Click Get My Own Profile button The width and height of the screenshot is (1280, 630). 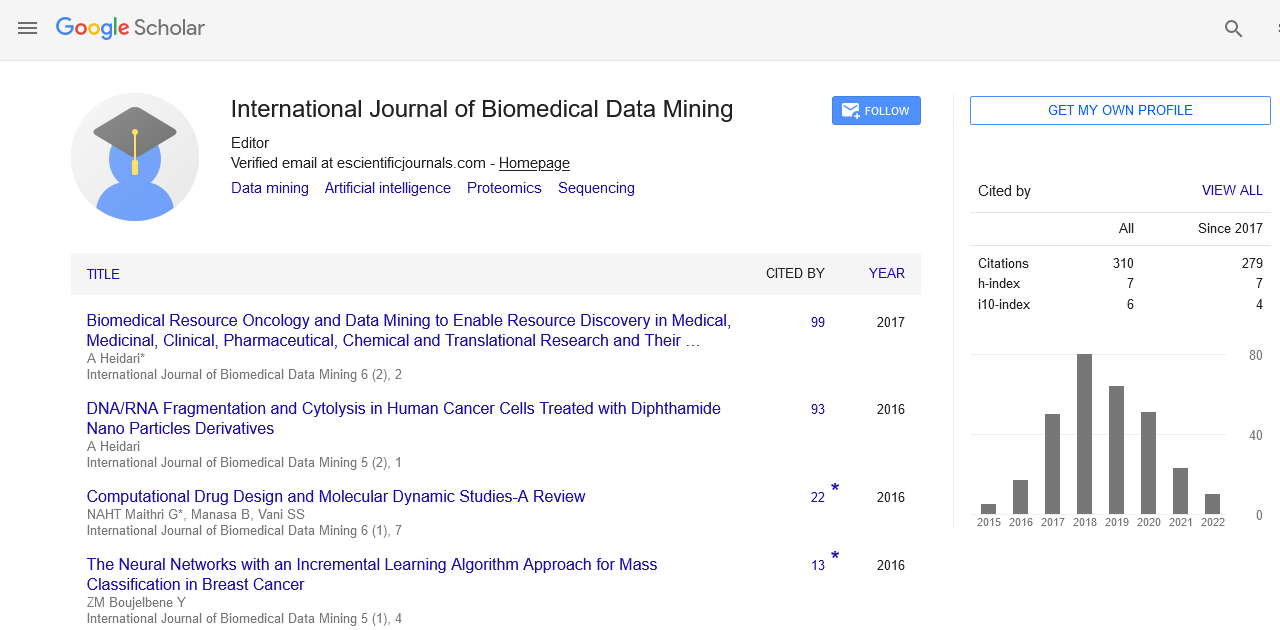pyautogui.click(x=1120, y=111)
